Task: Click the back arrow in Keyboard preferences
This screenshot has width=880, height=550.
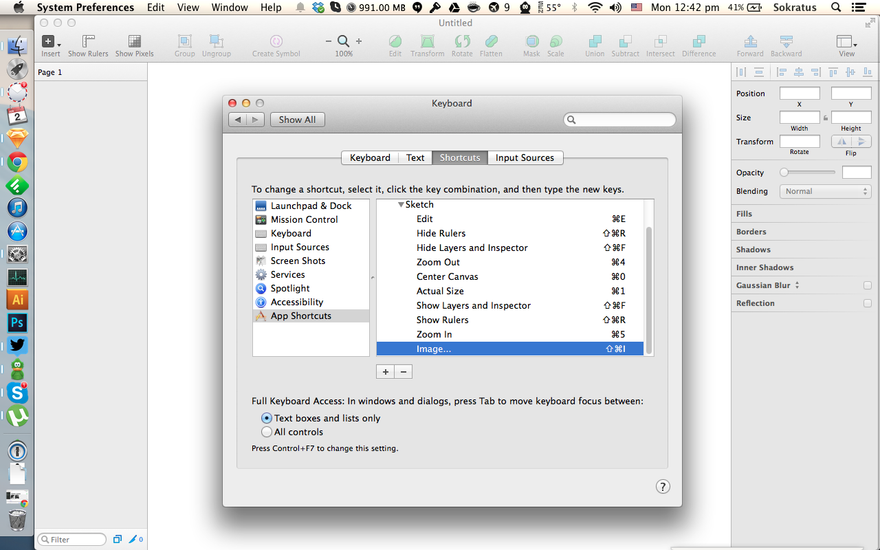Action: (238, 120)
